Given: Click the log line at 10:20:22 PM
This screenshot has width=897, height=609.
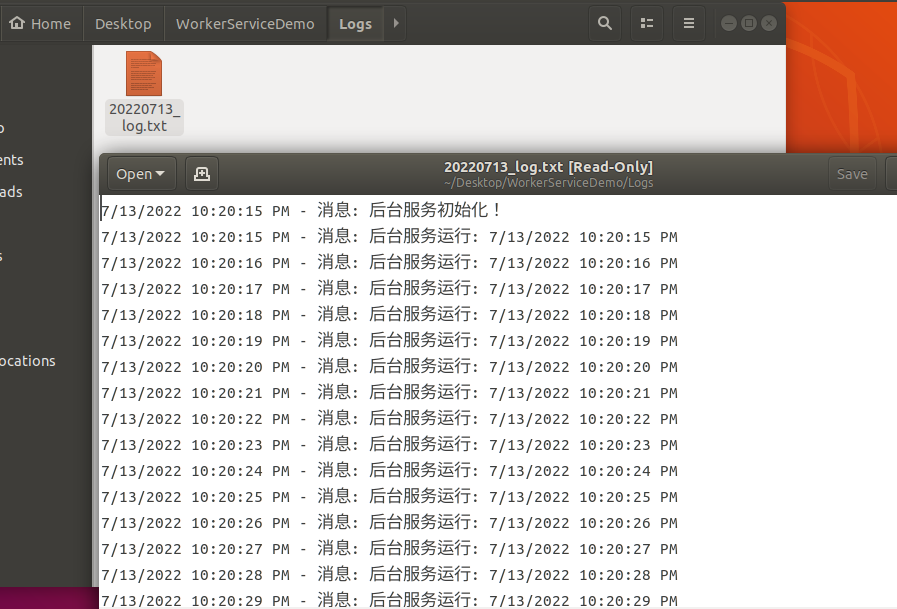Looking at the screenshot, I should [389, 419].
